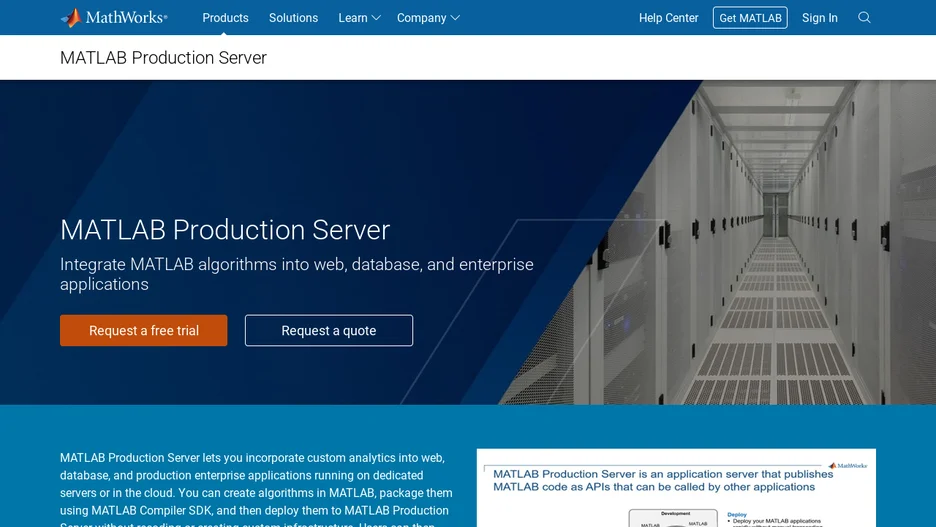The height and width of the screenshot is (527, 936).
Task: Click the Get MATLAB button
Action: coord(750,18)
